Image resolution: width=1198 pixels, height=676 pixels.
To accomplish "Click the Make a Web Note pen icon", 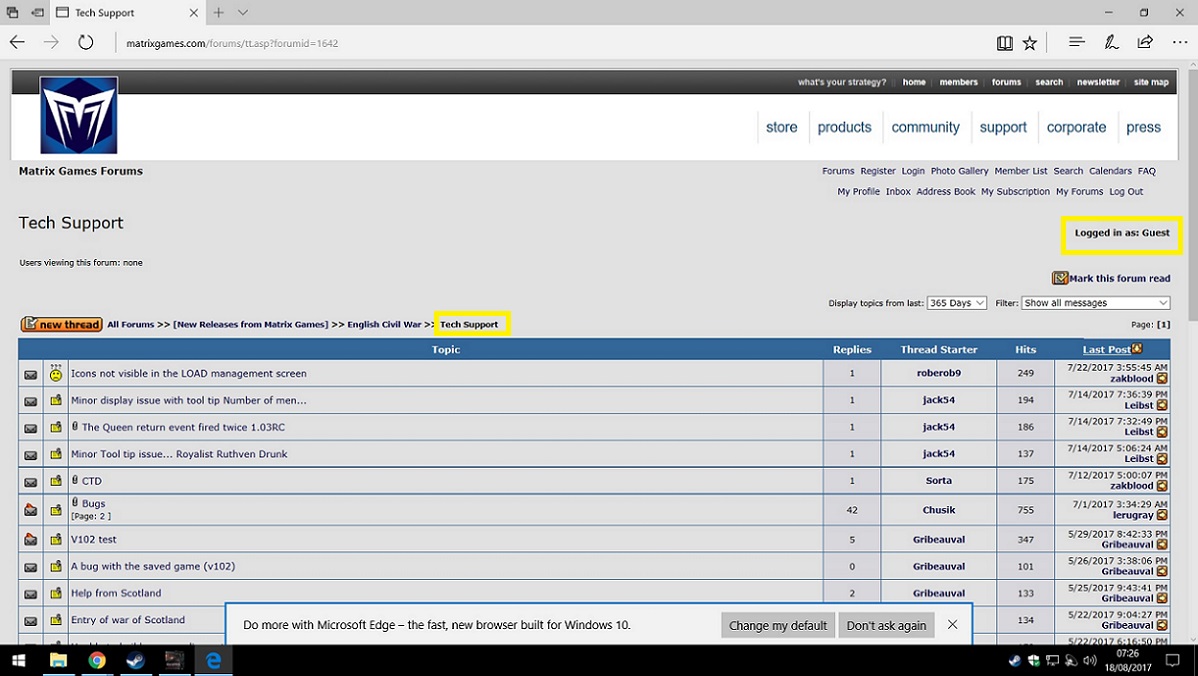I will click(x=1112, y=43).
